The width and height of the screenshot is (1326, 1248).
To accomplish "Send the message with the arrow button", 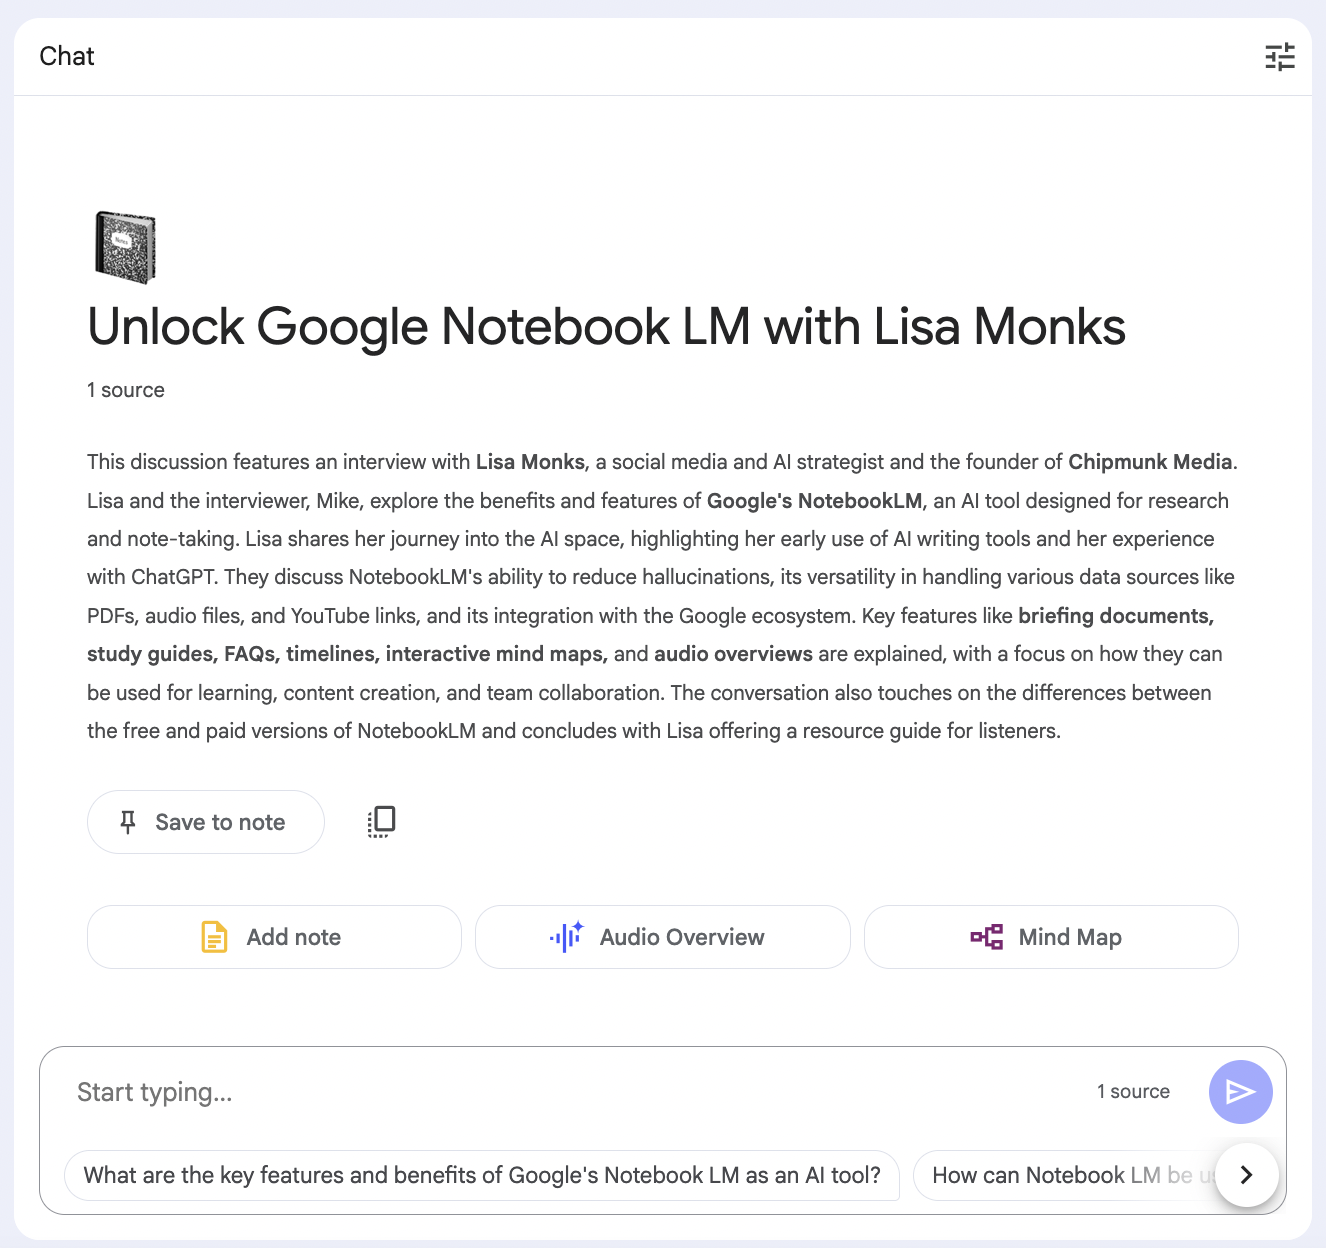I will point(1240,1092).
